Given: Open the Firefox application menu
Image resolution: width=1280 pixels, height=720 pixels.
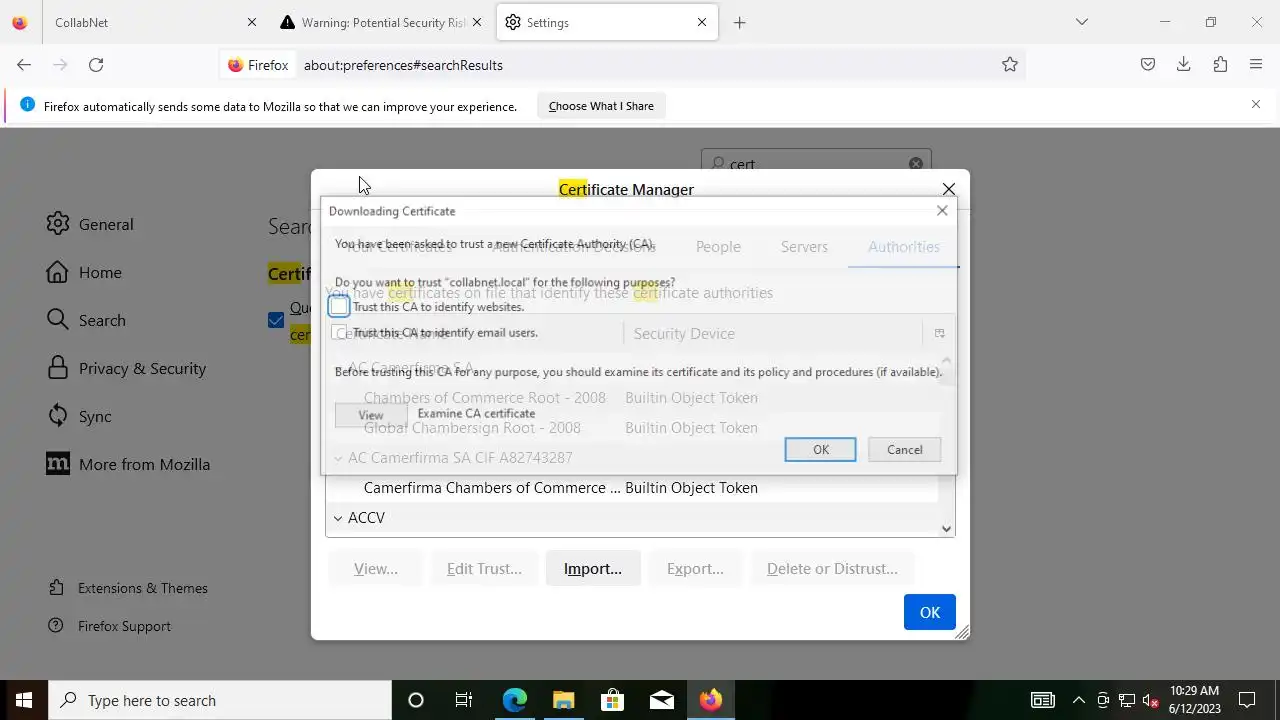Looking at the screenshot, I should 1256,64.
